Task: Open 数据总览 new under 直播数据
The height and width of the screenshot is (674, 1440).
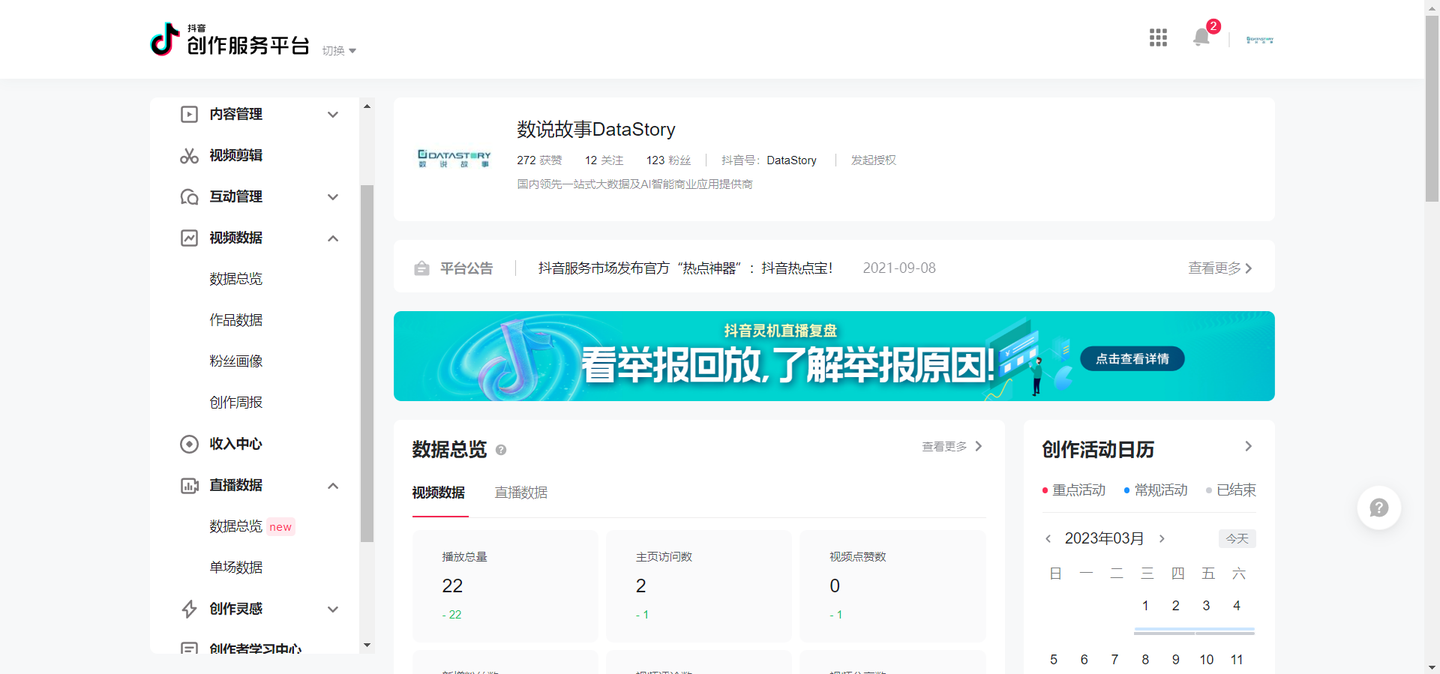Action: coord(252,527)
